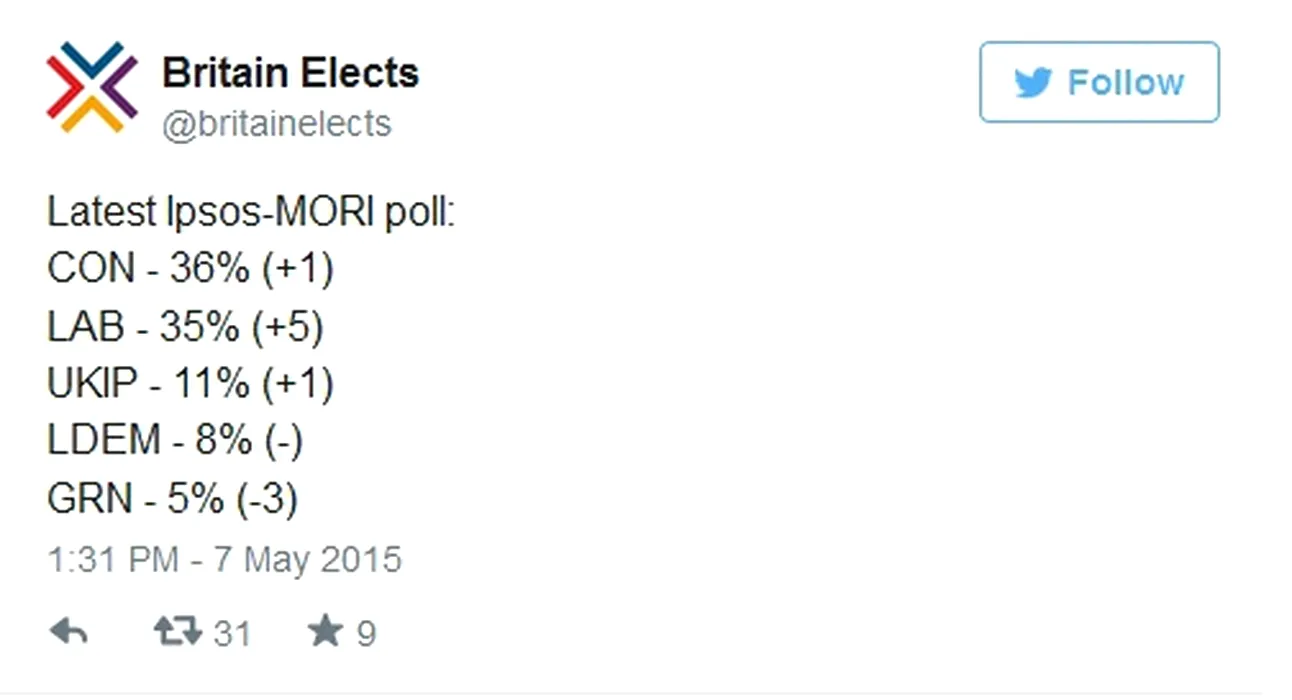Click the retweet arrows icon
This screenshot has width=1292, height=700.
click(x=177, y=631)
